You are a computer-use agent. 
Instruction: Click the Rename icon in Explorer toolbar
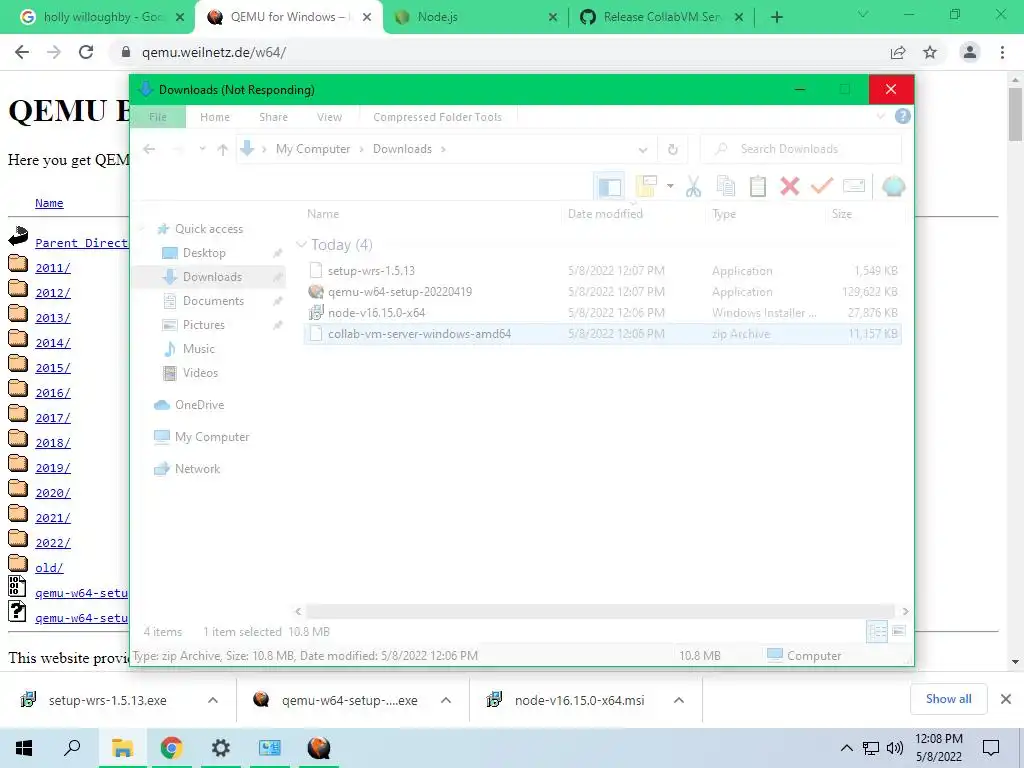(x=854, y=187)
